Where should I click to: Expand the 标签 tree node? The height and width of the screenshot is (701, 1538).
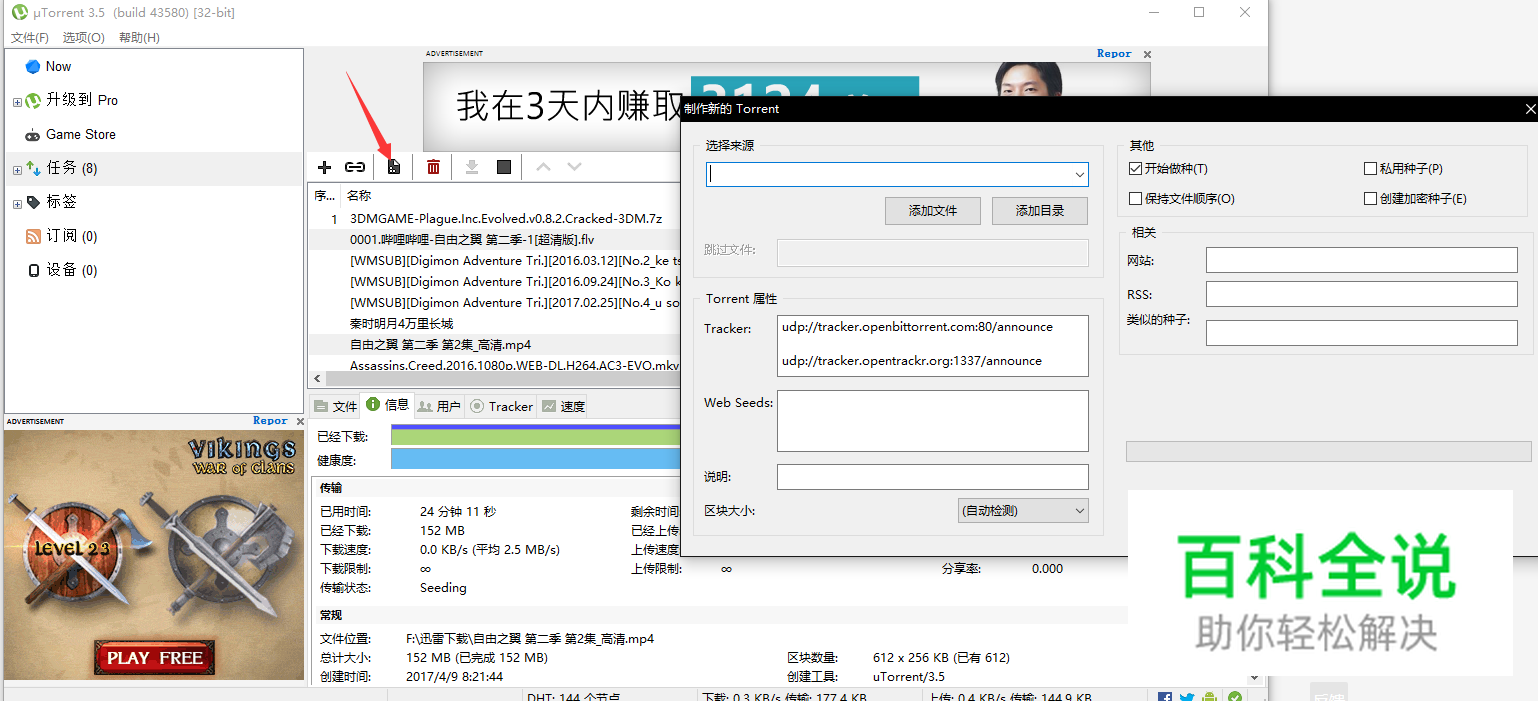[17, 204]
